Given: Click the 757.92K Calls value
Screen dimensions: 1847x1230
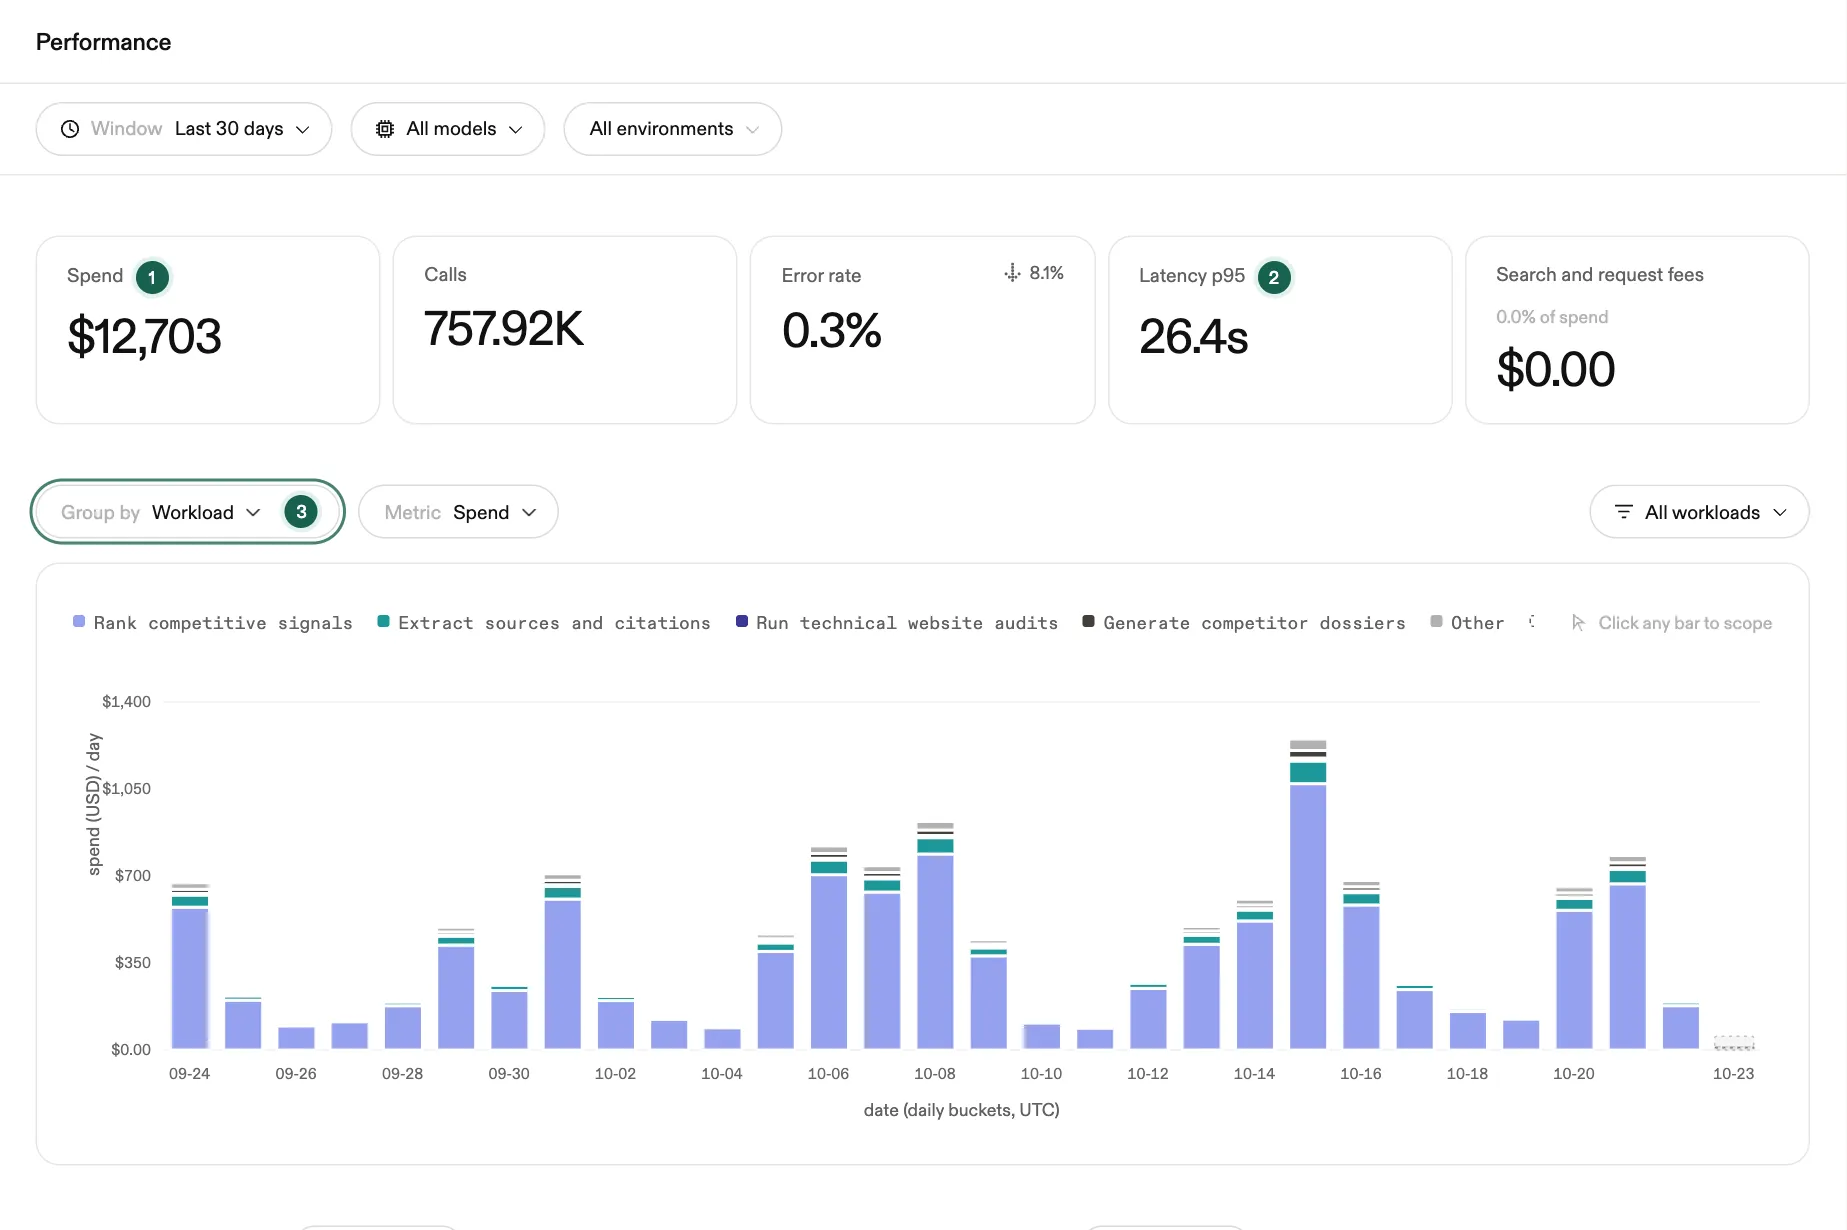Looking at the screenshot, I should [503, 329].
